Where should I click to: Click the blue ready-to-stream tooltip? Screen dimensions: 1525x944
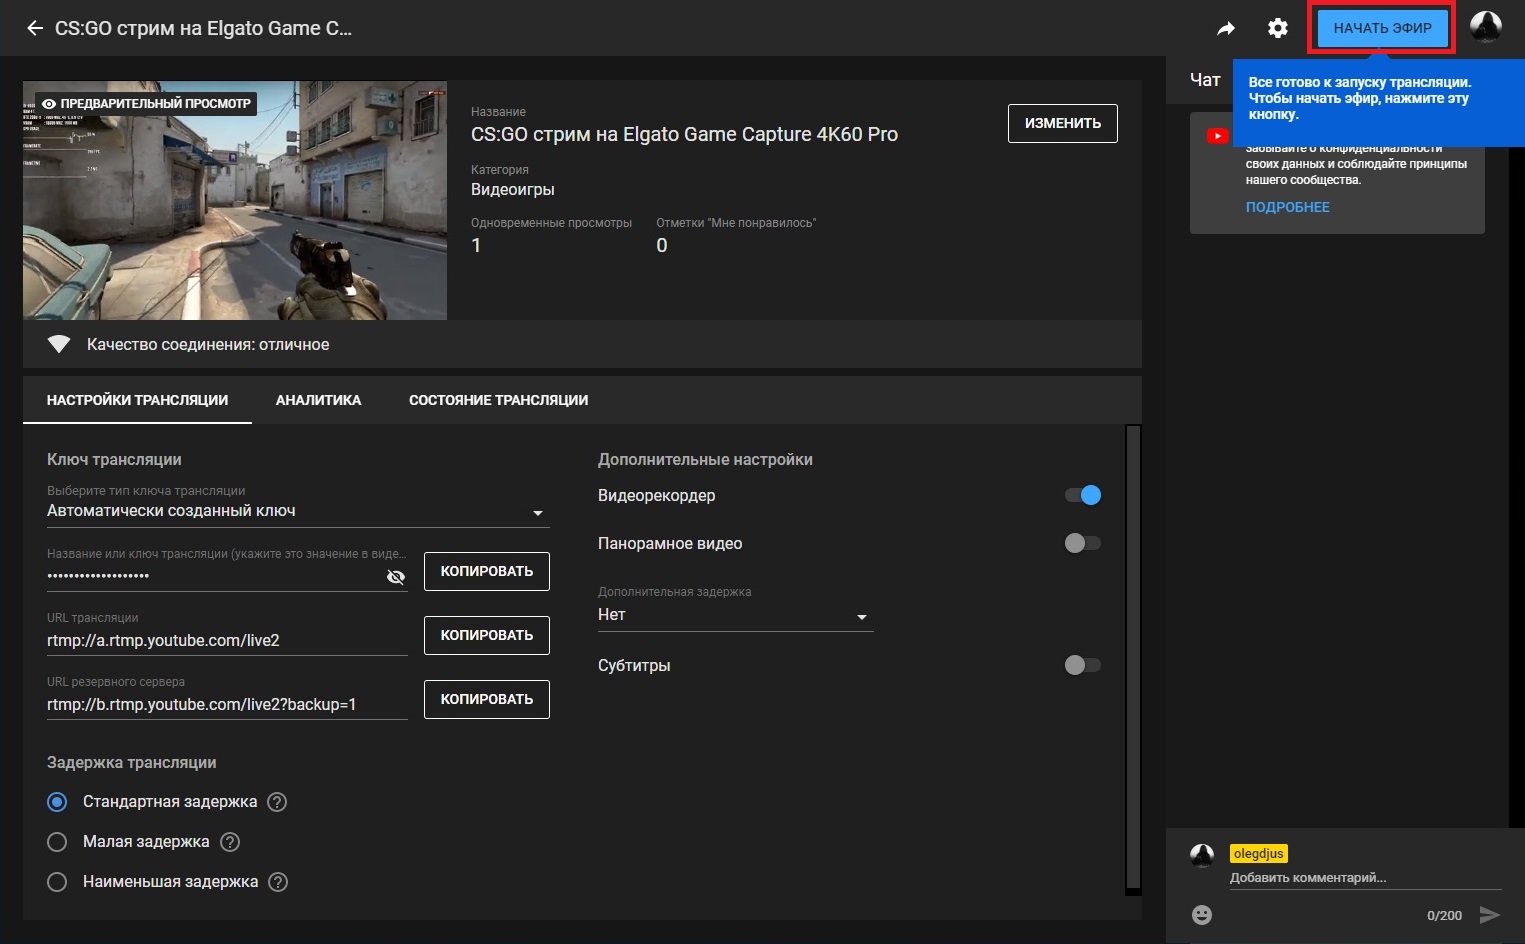pos(1378,103)
